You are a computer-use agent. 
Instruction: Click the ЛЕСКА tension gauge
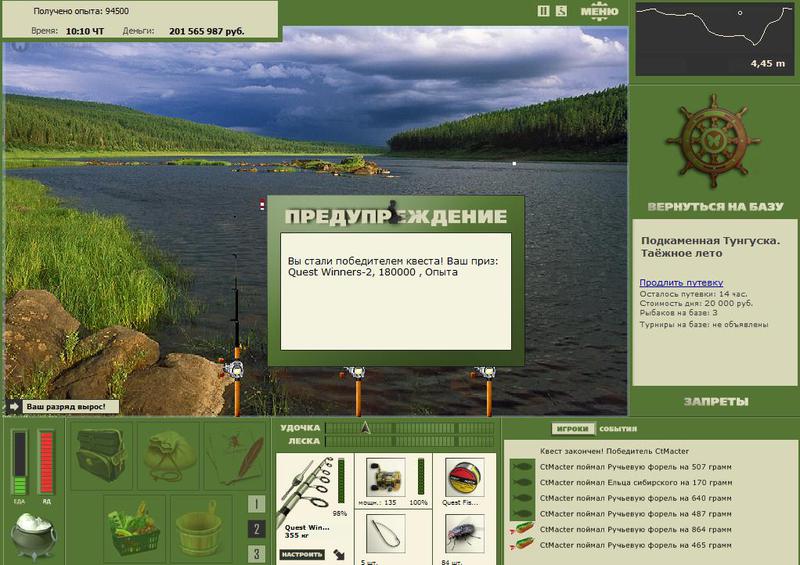click(x=409, y=441)
